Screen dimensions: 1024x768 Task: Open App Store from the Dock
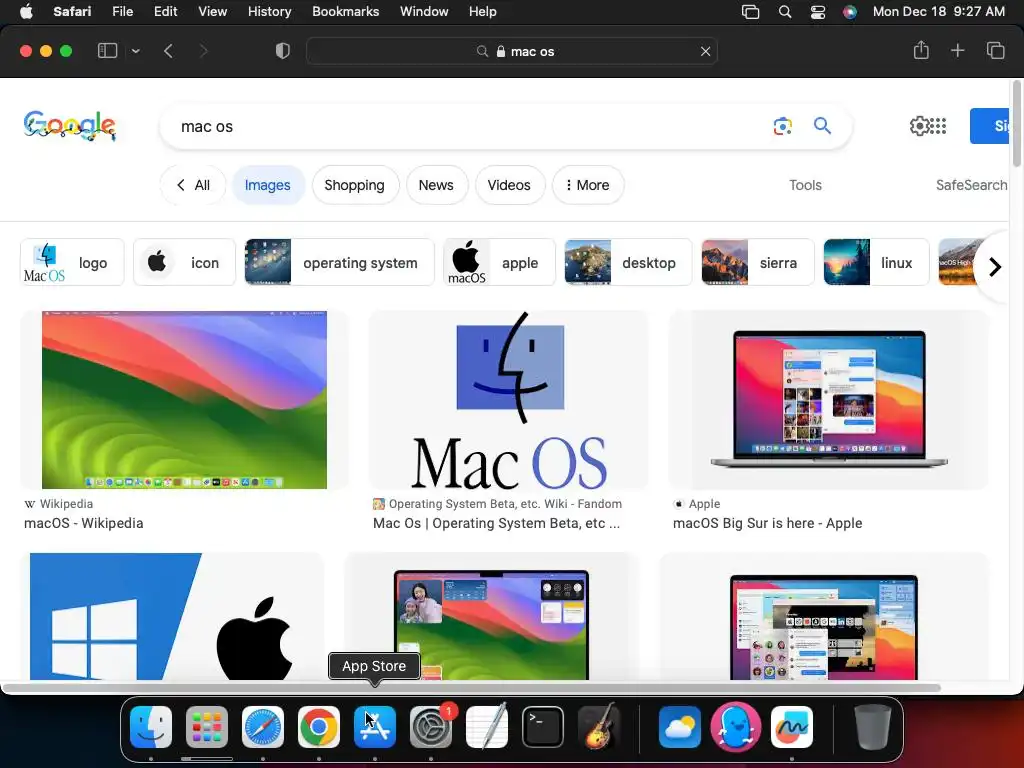[375, 727]
